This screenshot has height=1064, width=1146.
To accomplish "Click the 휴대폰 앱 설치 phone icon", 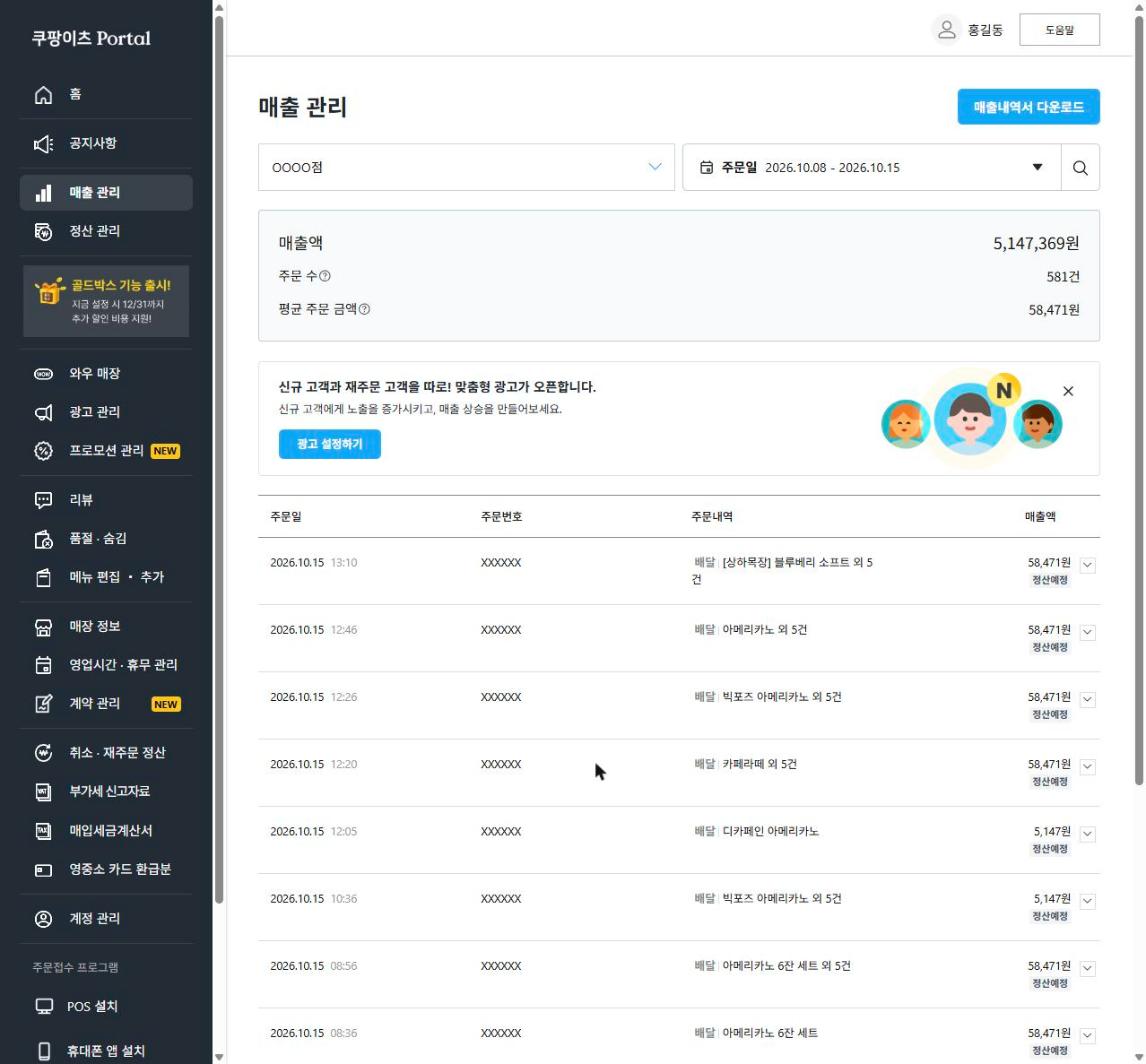I will coord(44,1051).
